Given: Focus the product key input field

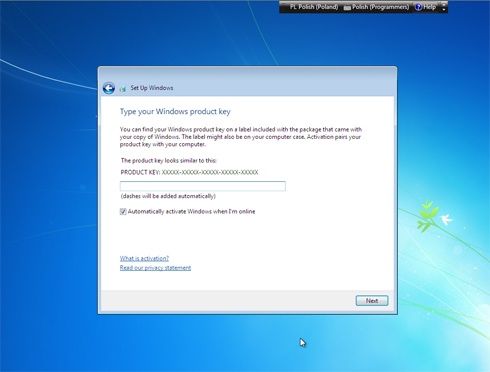Looking at the screenshot, I should 203,186.
